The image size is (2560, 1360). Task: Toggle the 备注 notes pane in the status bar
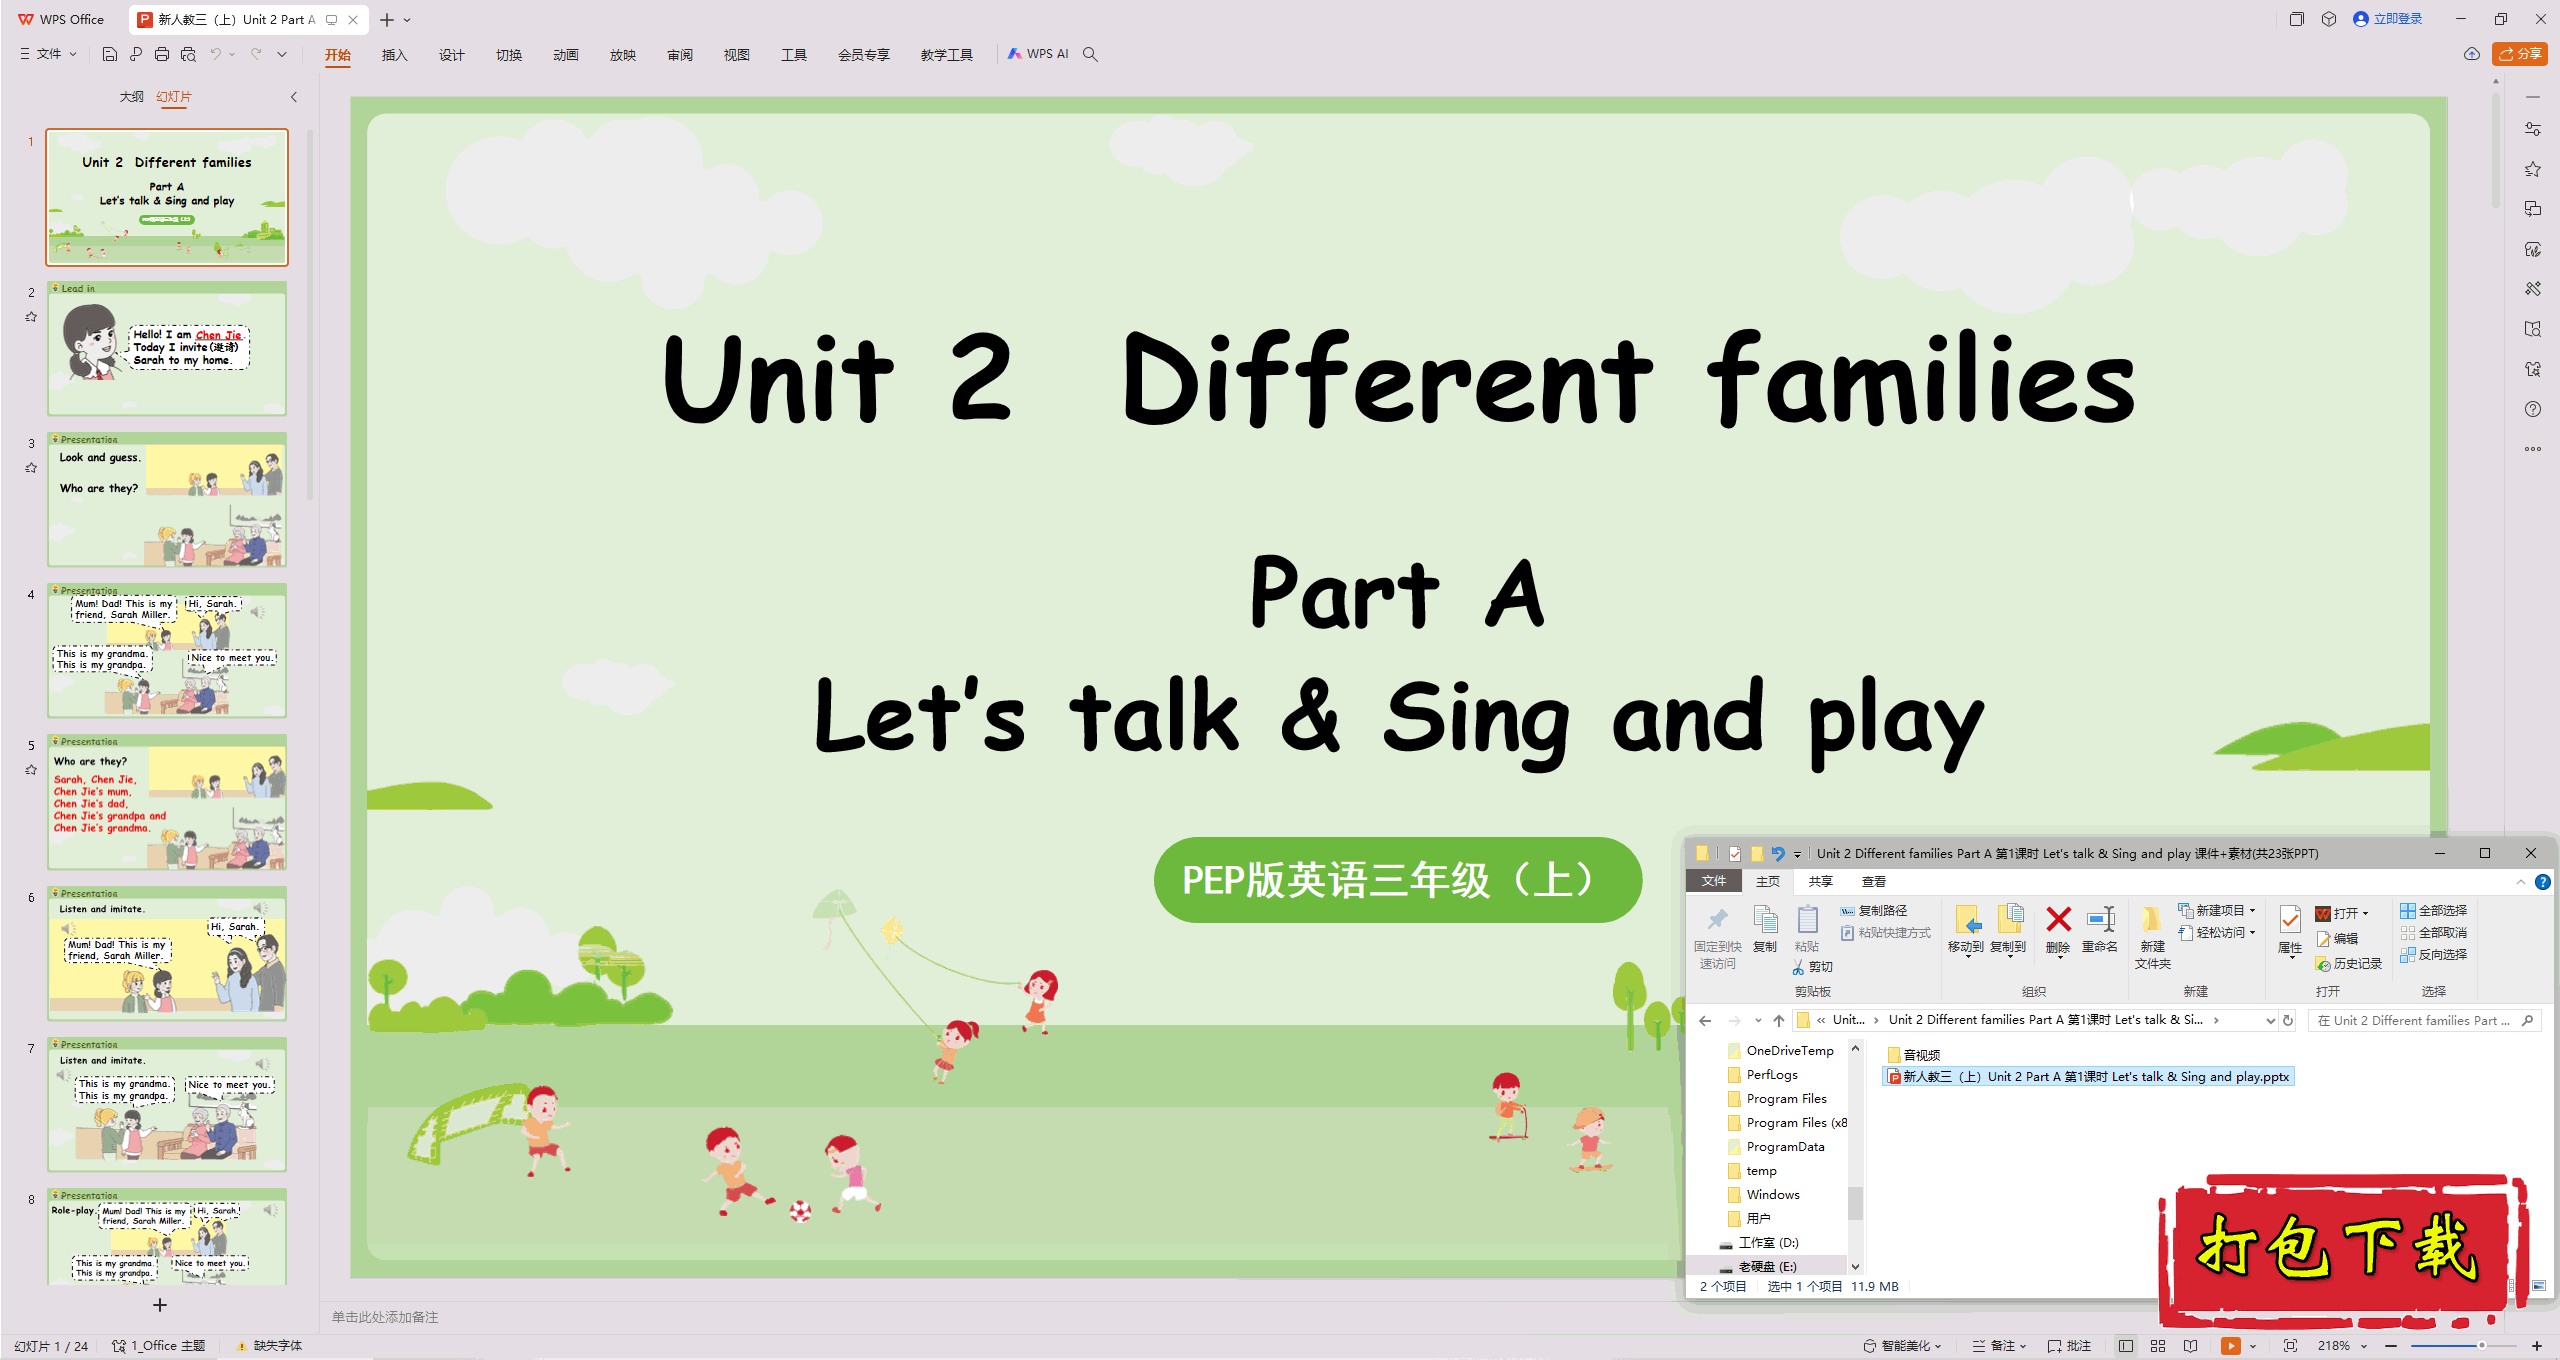pos(1999,1346)
